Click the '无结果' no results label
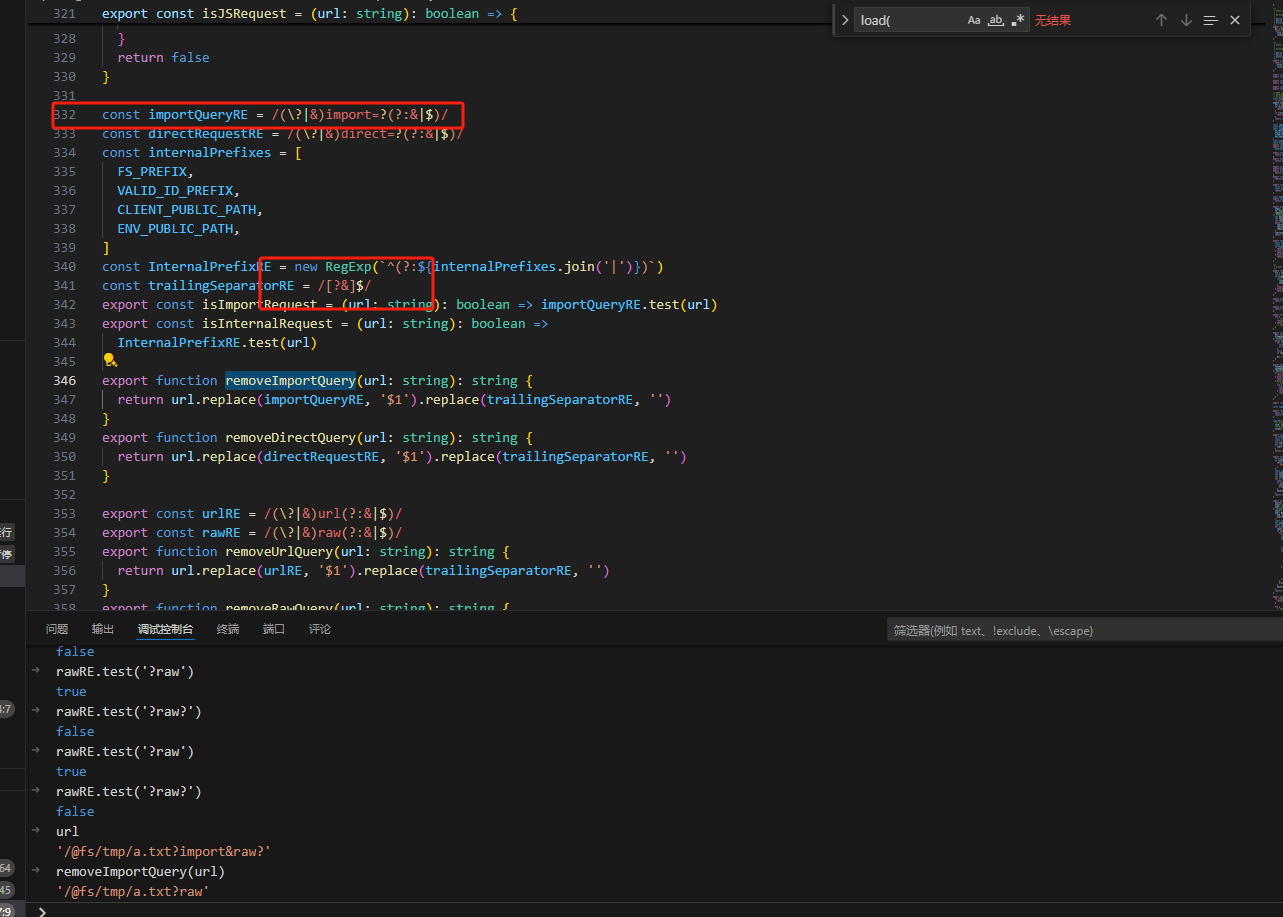The height and width of the screenshot is (917, 1283). (x=1052, y=20)
